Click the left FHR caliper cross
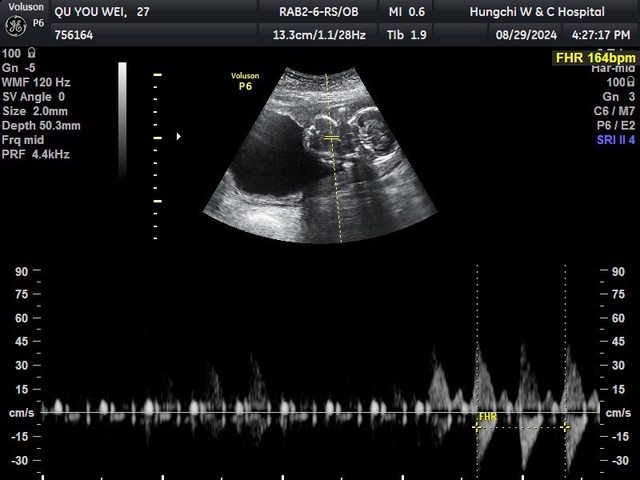The height and width of the screenshot is (480, 640). click(x=476, y=427)
